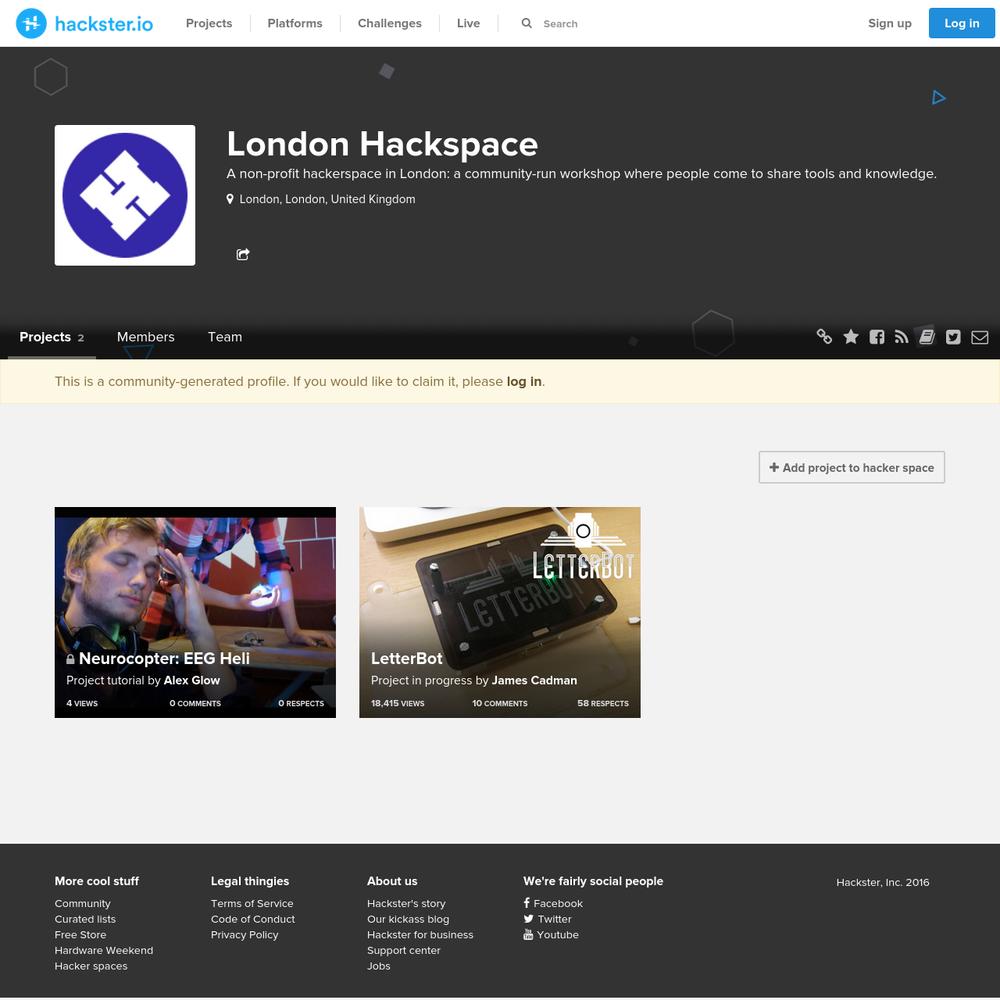Click the hackster.io logo
Image resolution: width=1000 pixels, height=1000 pixels.
(x=84, y=24)
